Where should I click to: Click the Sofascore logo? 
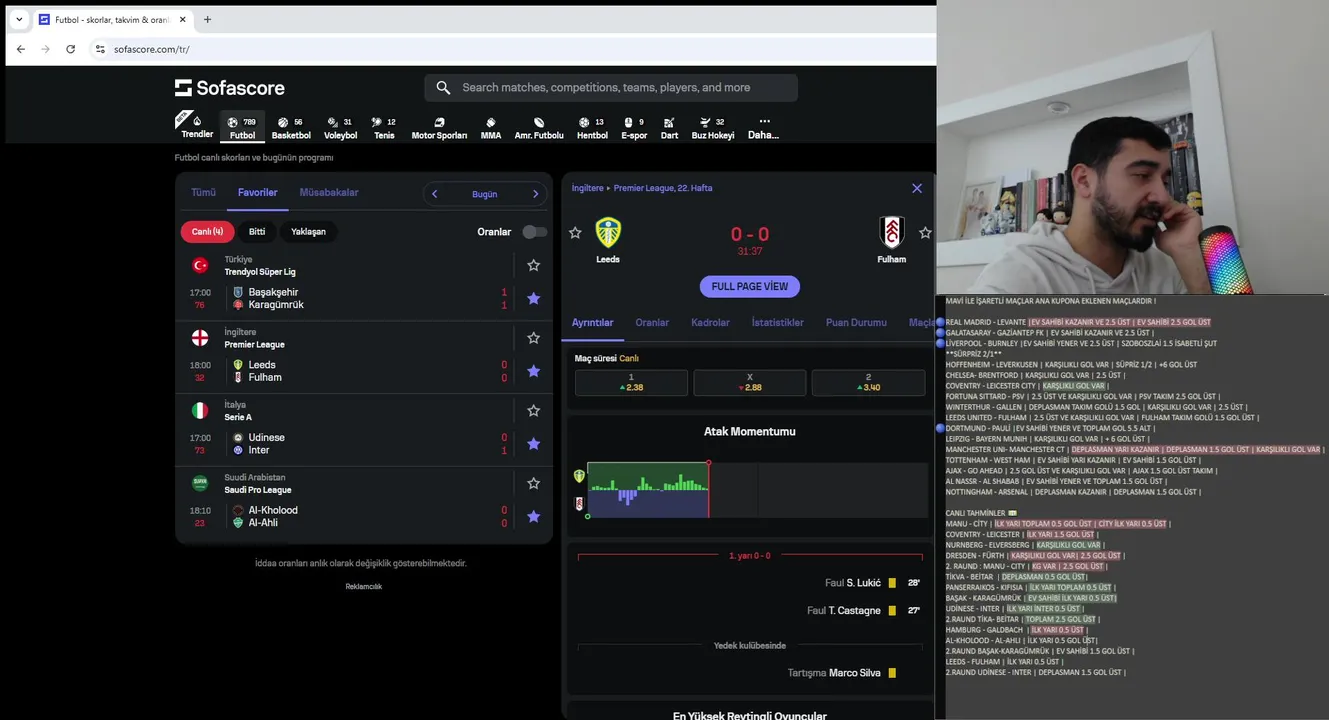pos(230,88)
